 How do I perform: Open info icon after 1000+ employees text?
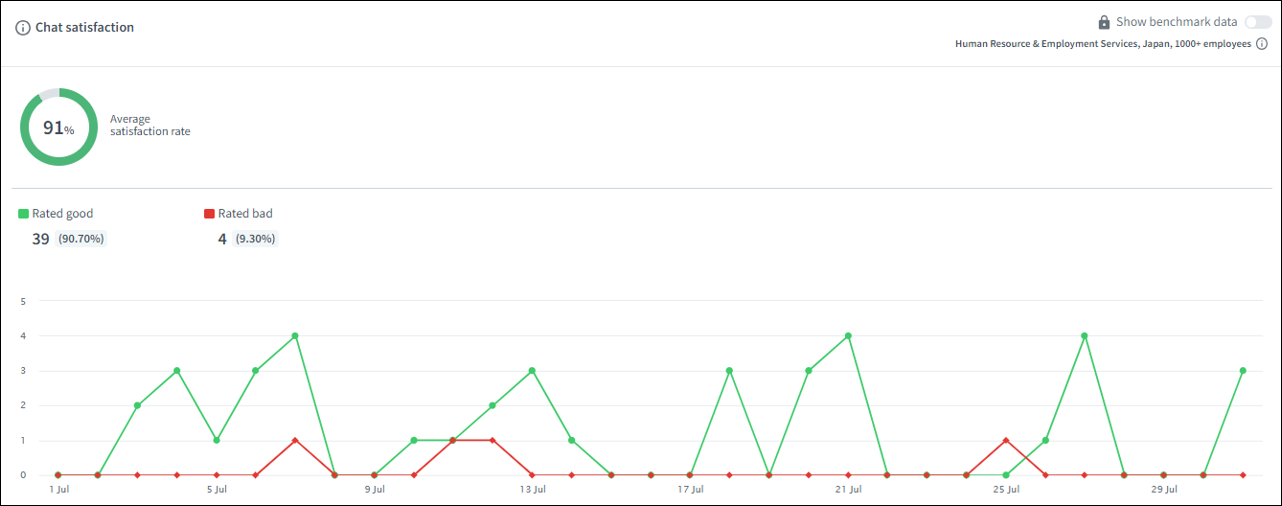tap(1262, 44)
